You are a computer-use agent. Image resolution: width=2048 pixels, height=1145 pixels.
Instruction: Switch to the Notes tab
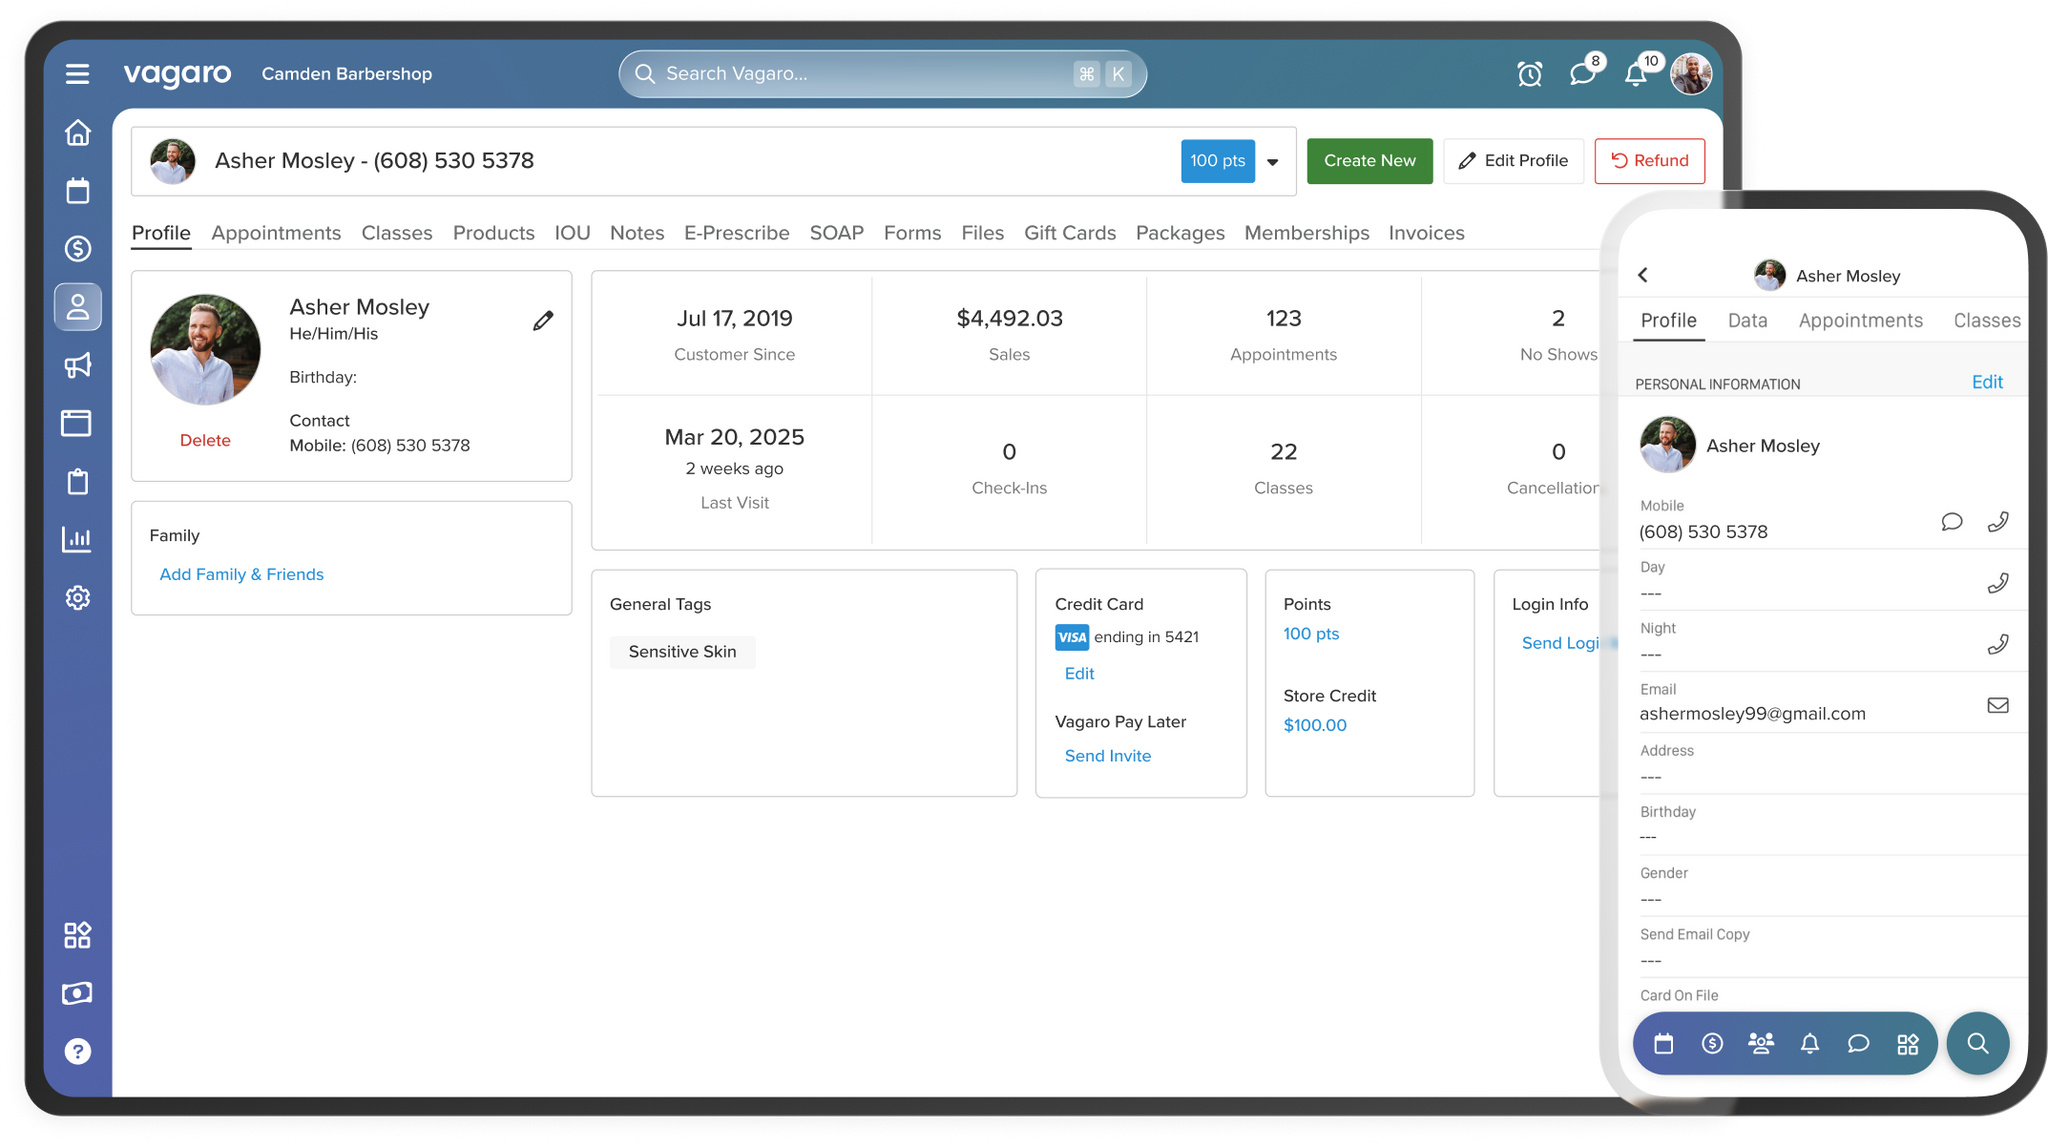(x=637, y=233)
